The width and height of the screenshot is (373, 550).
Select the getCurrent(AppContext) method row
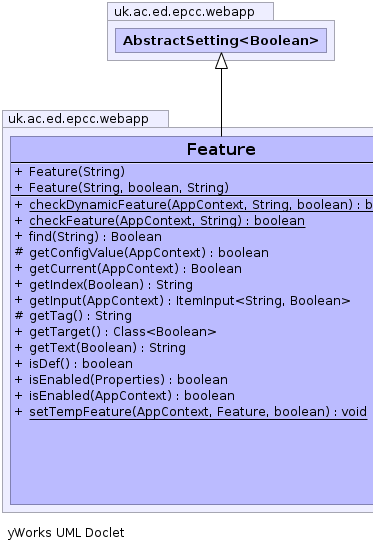[x=135, y=269]
